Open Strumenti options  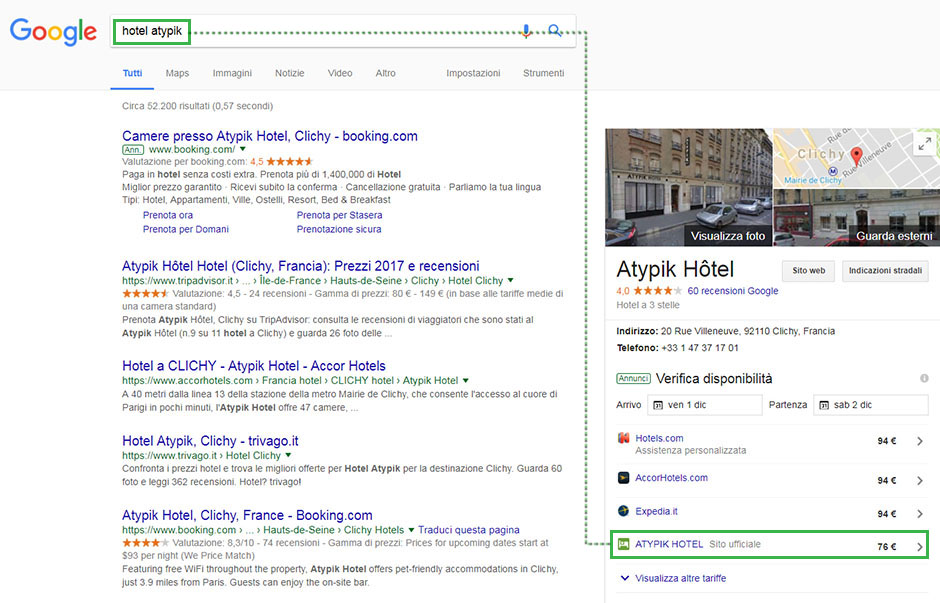544,73
